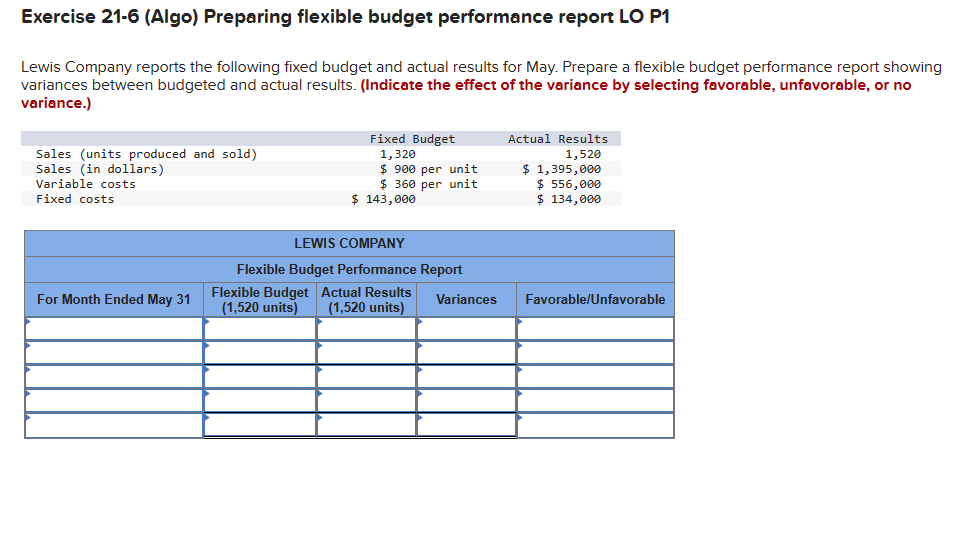
Task: Click the '$ 556,000' actual variable costs value
Action: coord(568,184)
